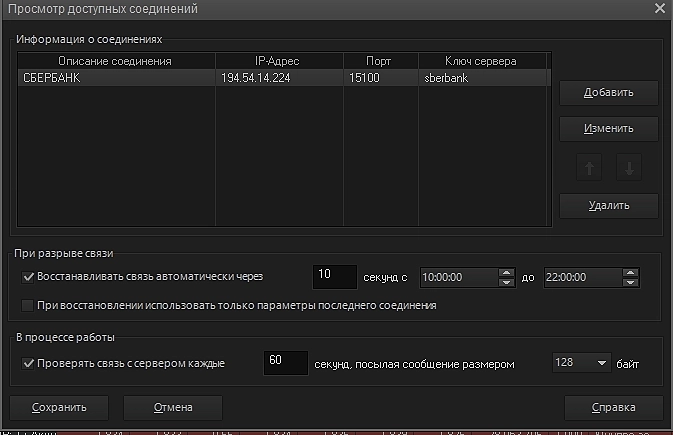This screenshot has height=435, width=673.
Task: Open help via Справка button
Action: click(x=613, y=407)
